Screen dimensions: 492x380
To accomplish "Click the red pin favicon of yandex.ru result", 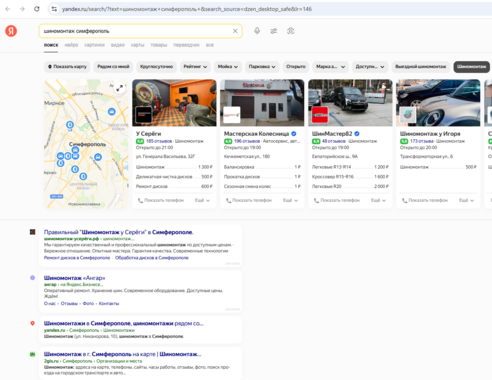I will [x=32, y=323].
